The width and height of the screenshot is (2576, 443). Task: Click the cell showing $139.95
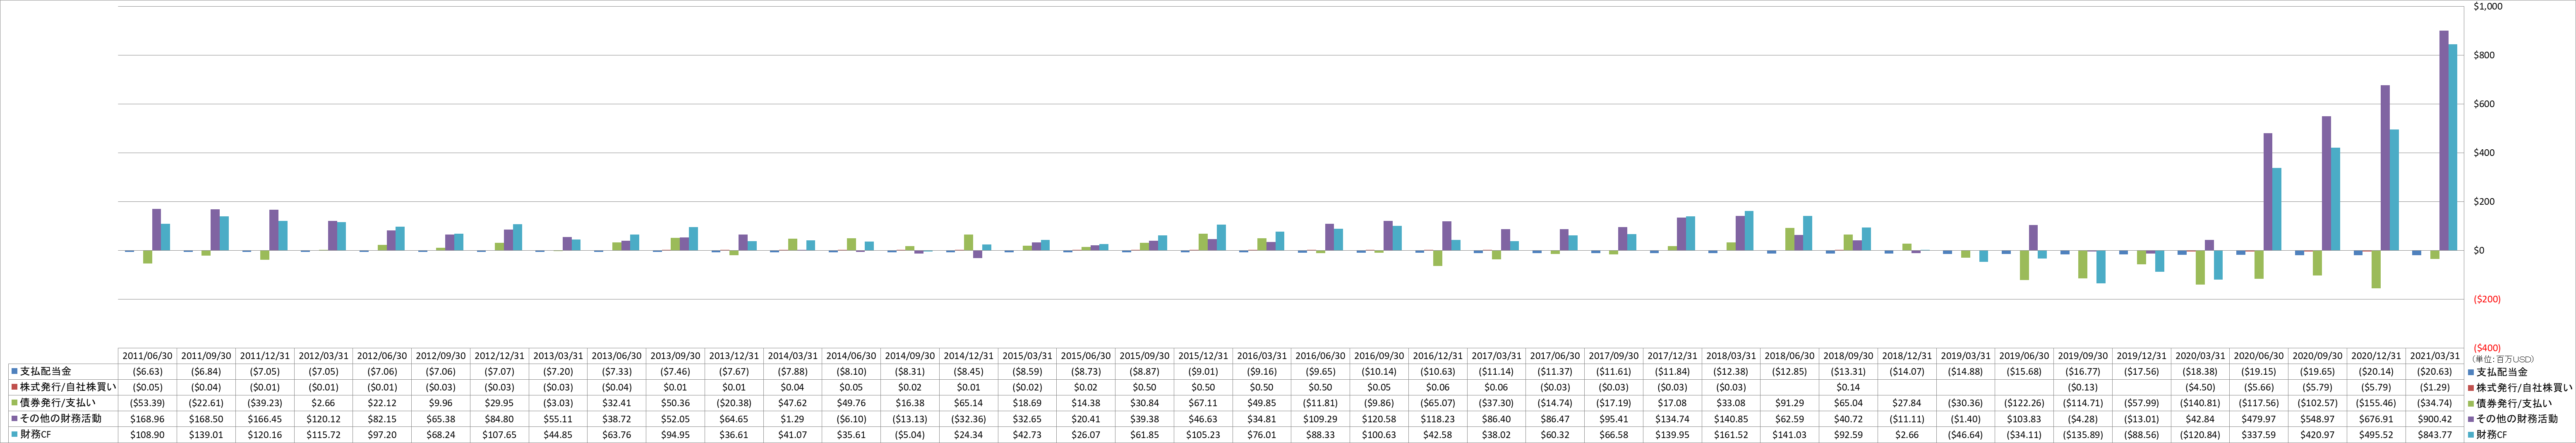[1672, 435]
